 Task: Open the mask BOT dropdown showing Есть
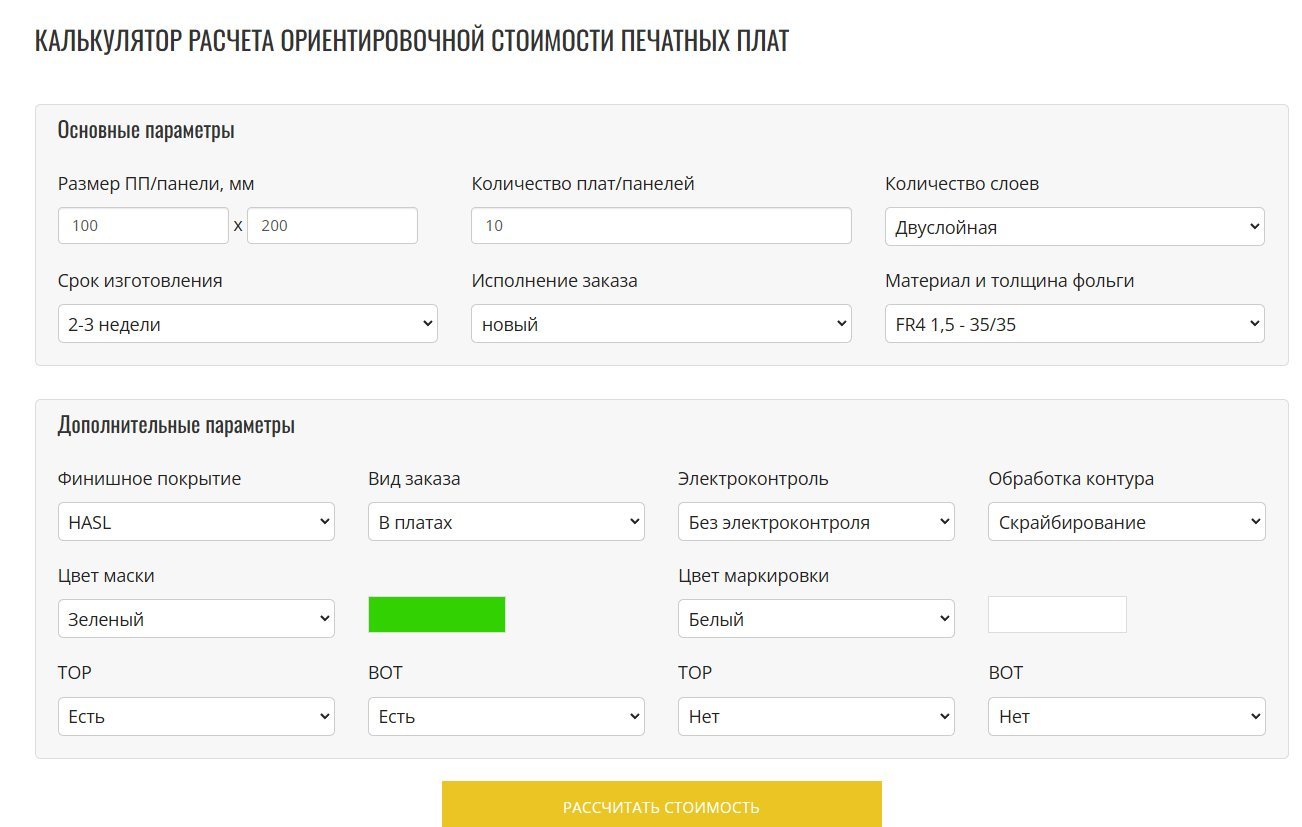point(506,716)
